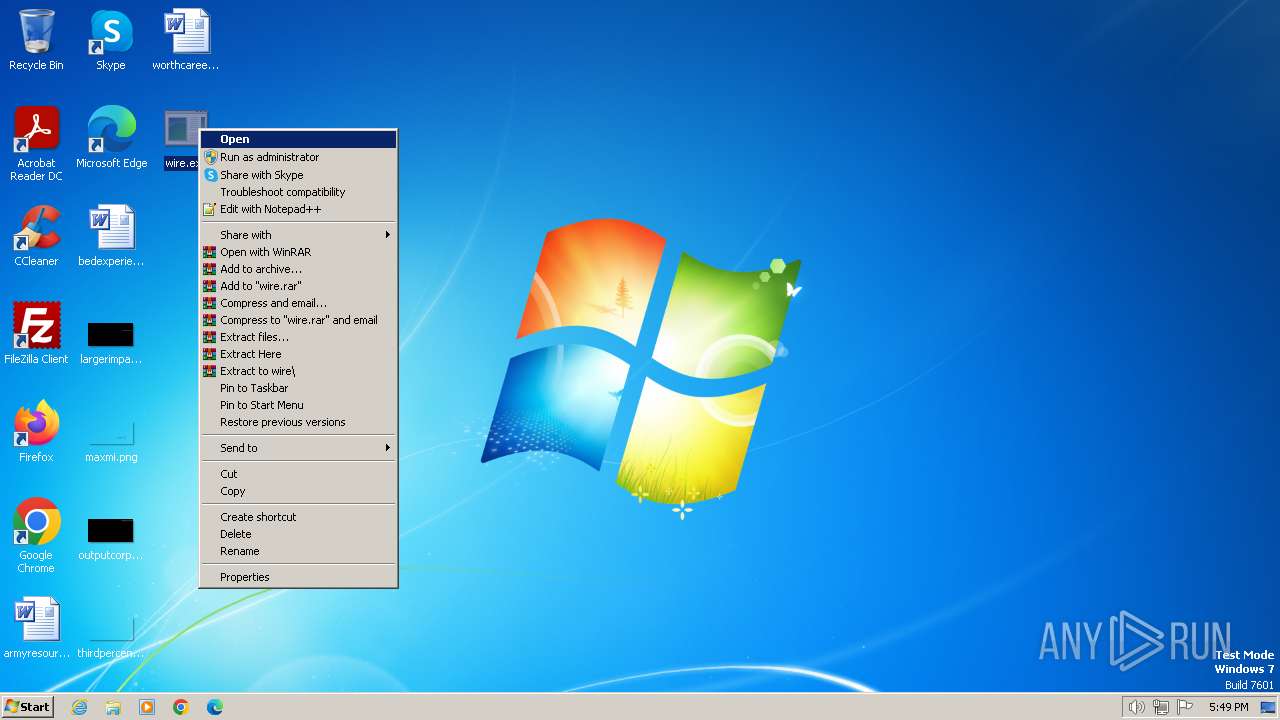The width and height of the screenshot is (1280, 720).
Task: Choose Extract to wire\
Action: pyautogui.click(x=298, y=371)
